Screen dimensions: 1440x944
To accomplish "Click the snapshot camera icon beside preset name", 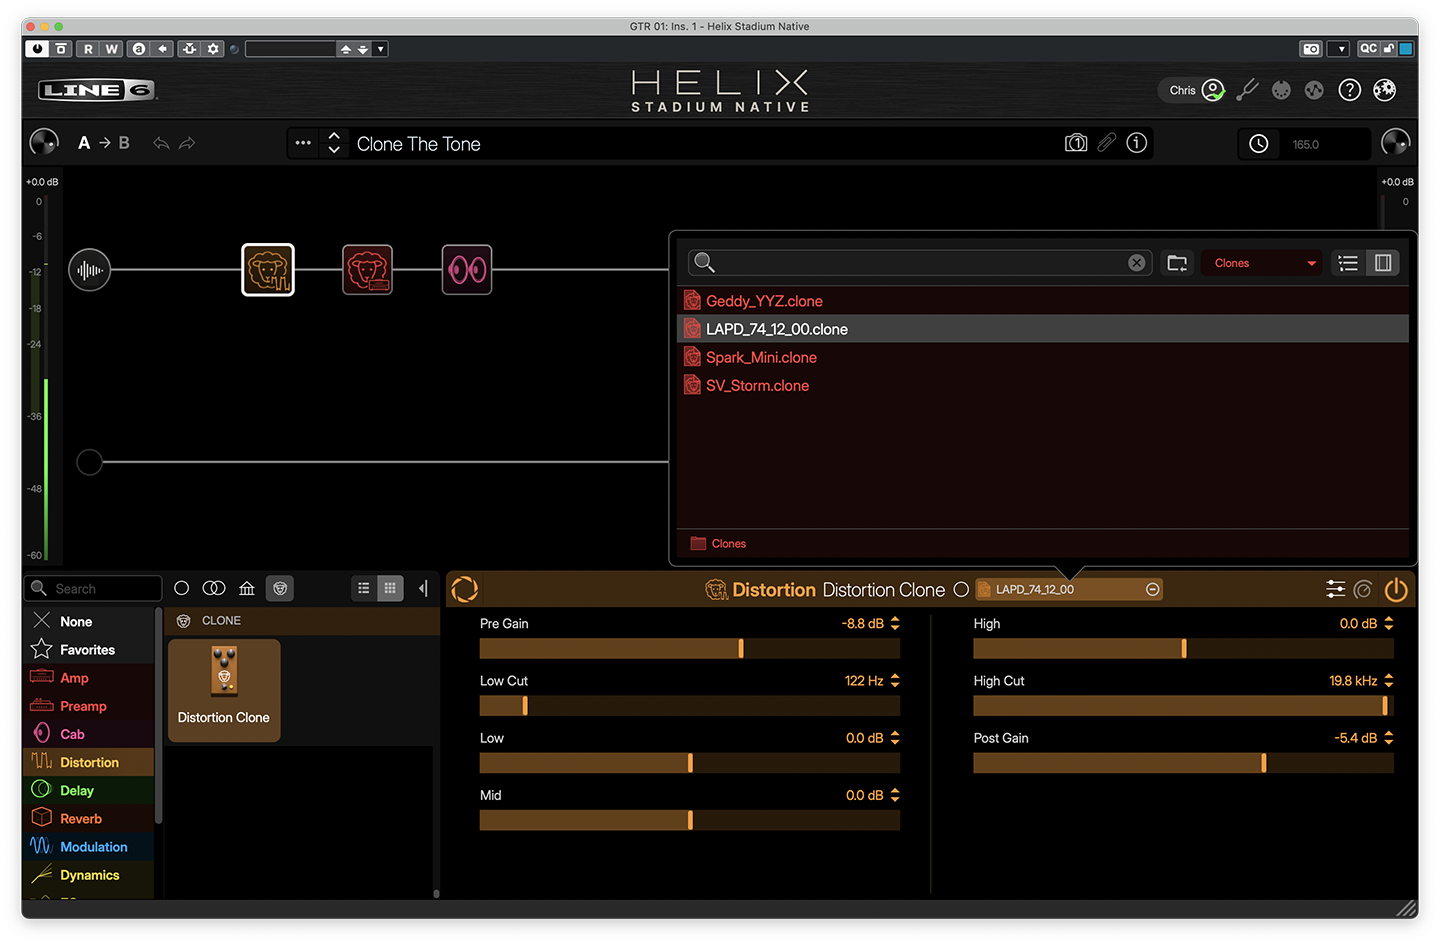I will coord(1076,143).
